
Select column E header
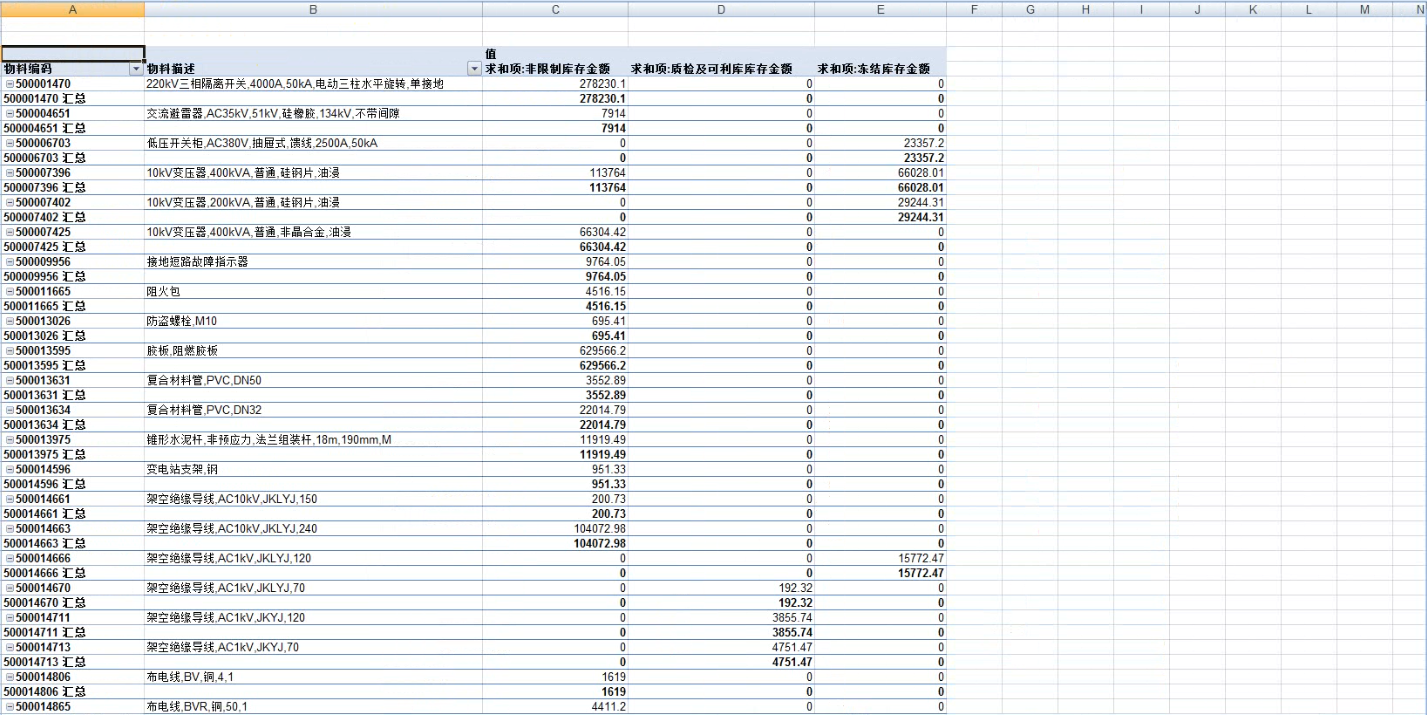click(x=880, y=9)
